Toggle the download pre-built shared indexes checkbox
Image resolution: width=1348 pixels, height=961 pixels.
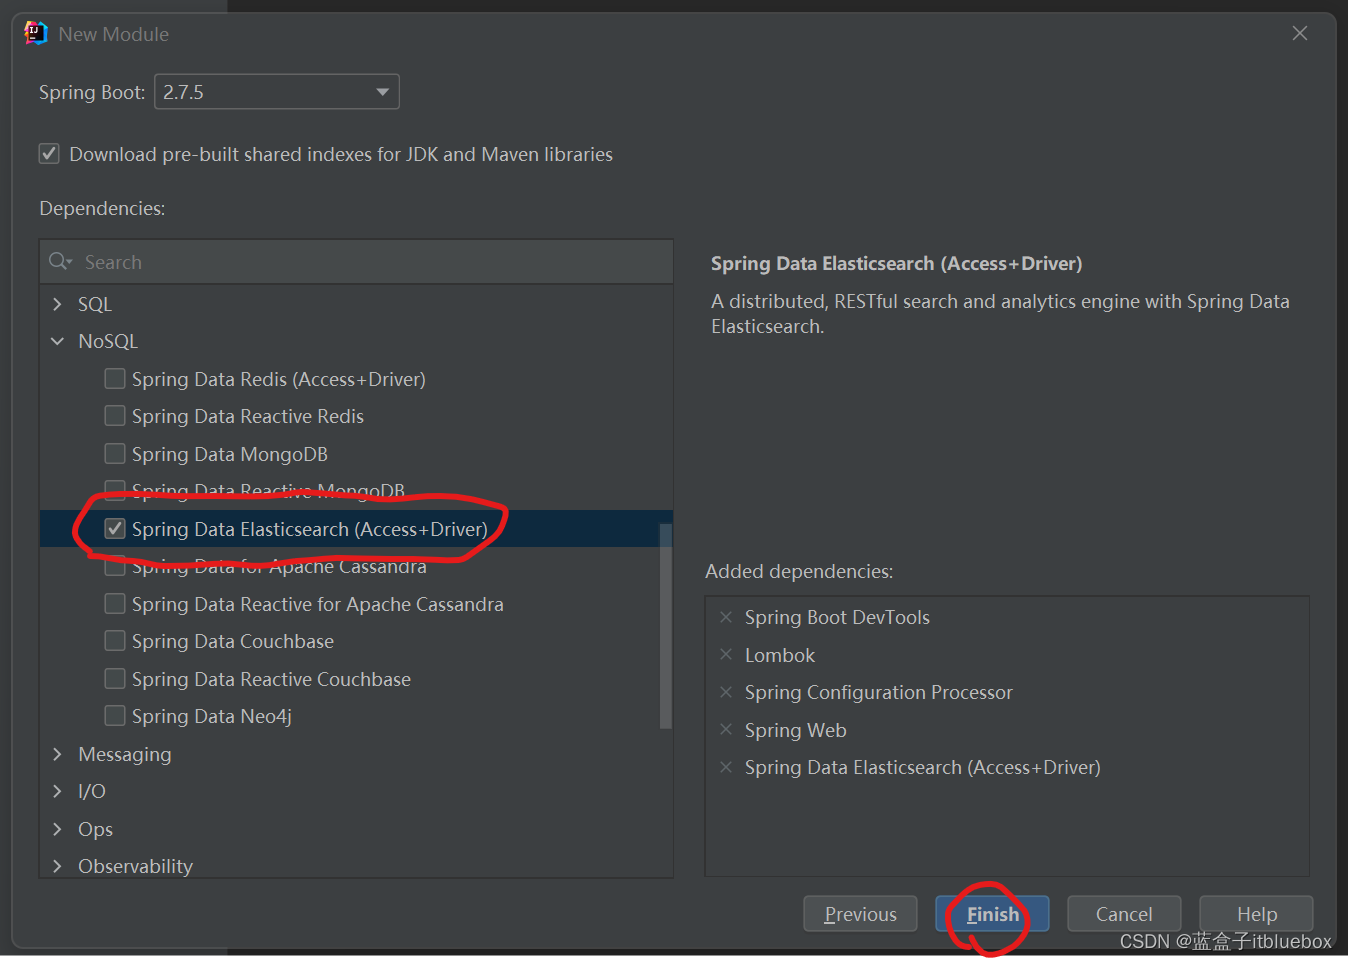click(x=49, y=154)
